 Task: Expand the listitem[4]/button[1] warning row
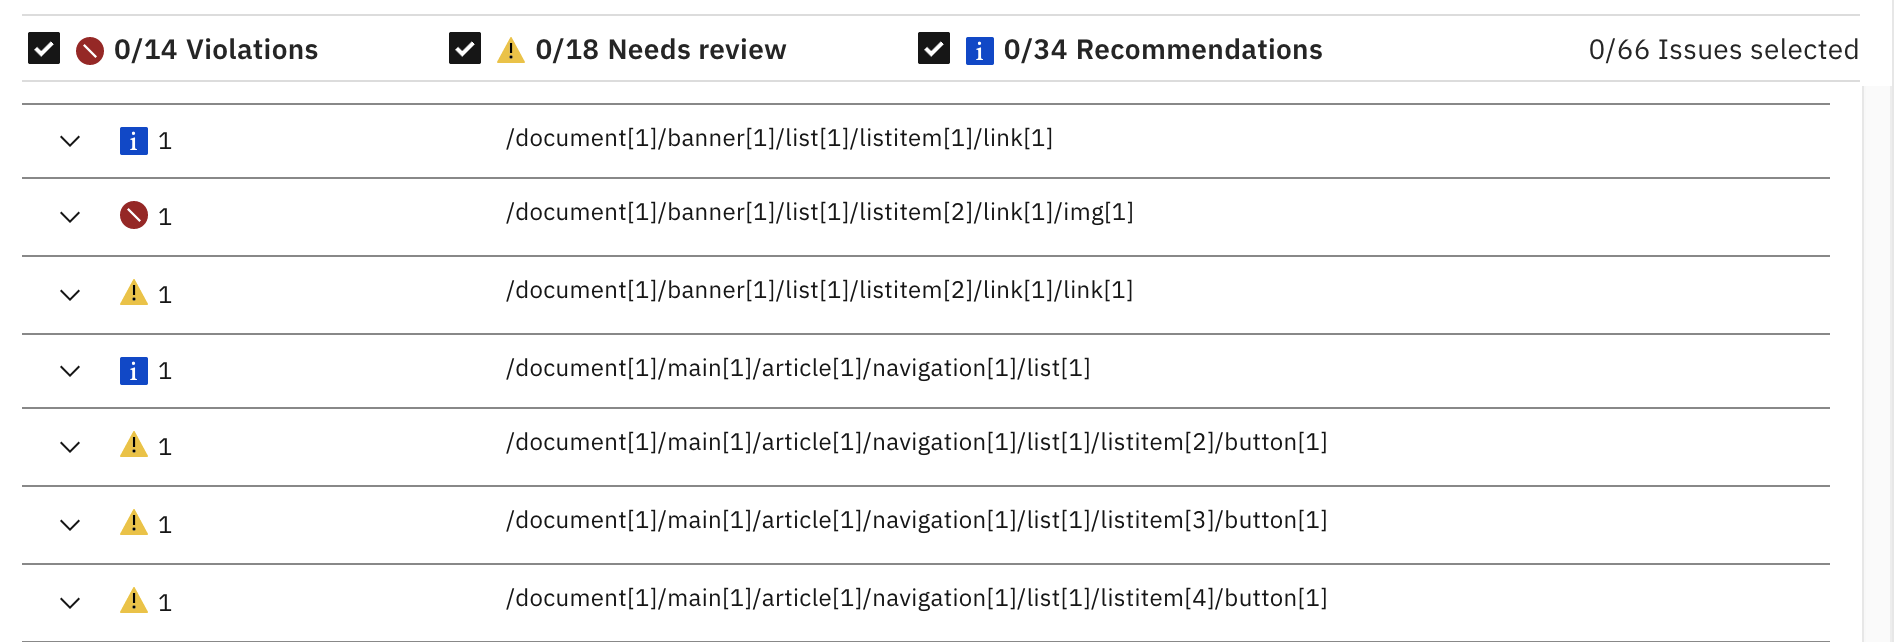[x=70, y=601]
